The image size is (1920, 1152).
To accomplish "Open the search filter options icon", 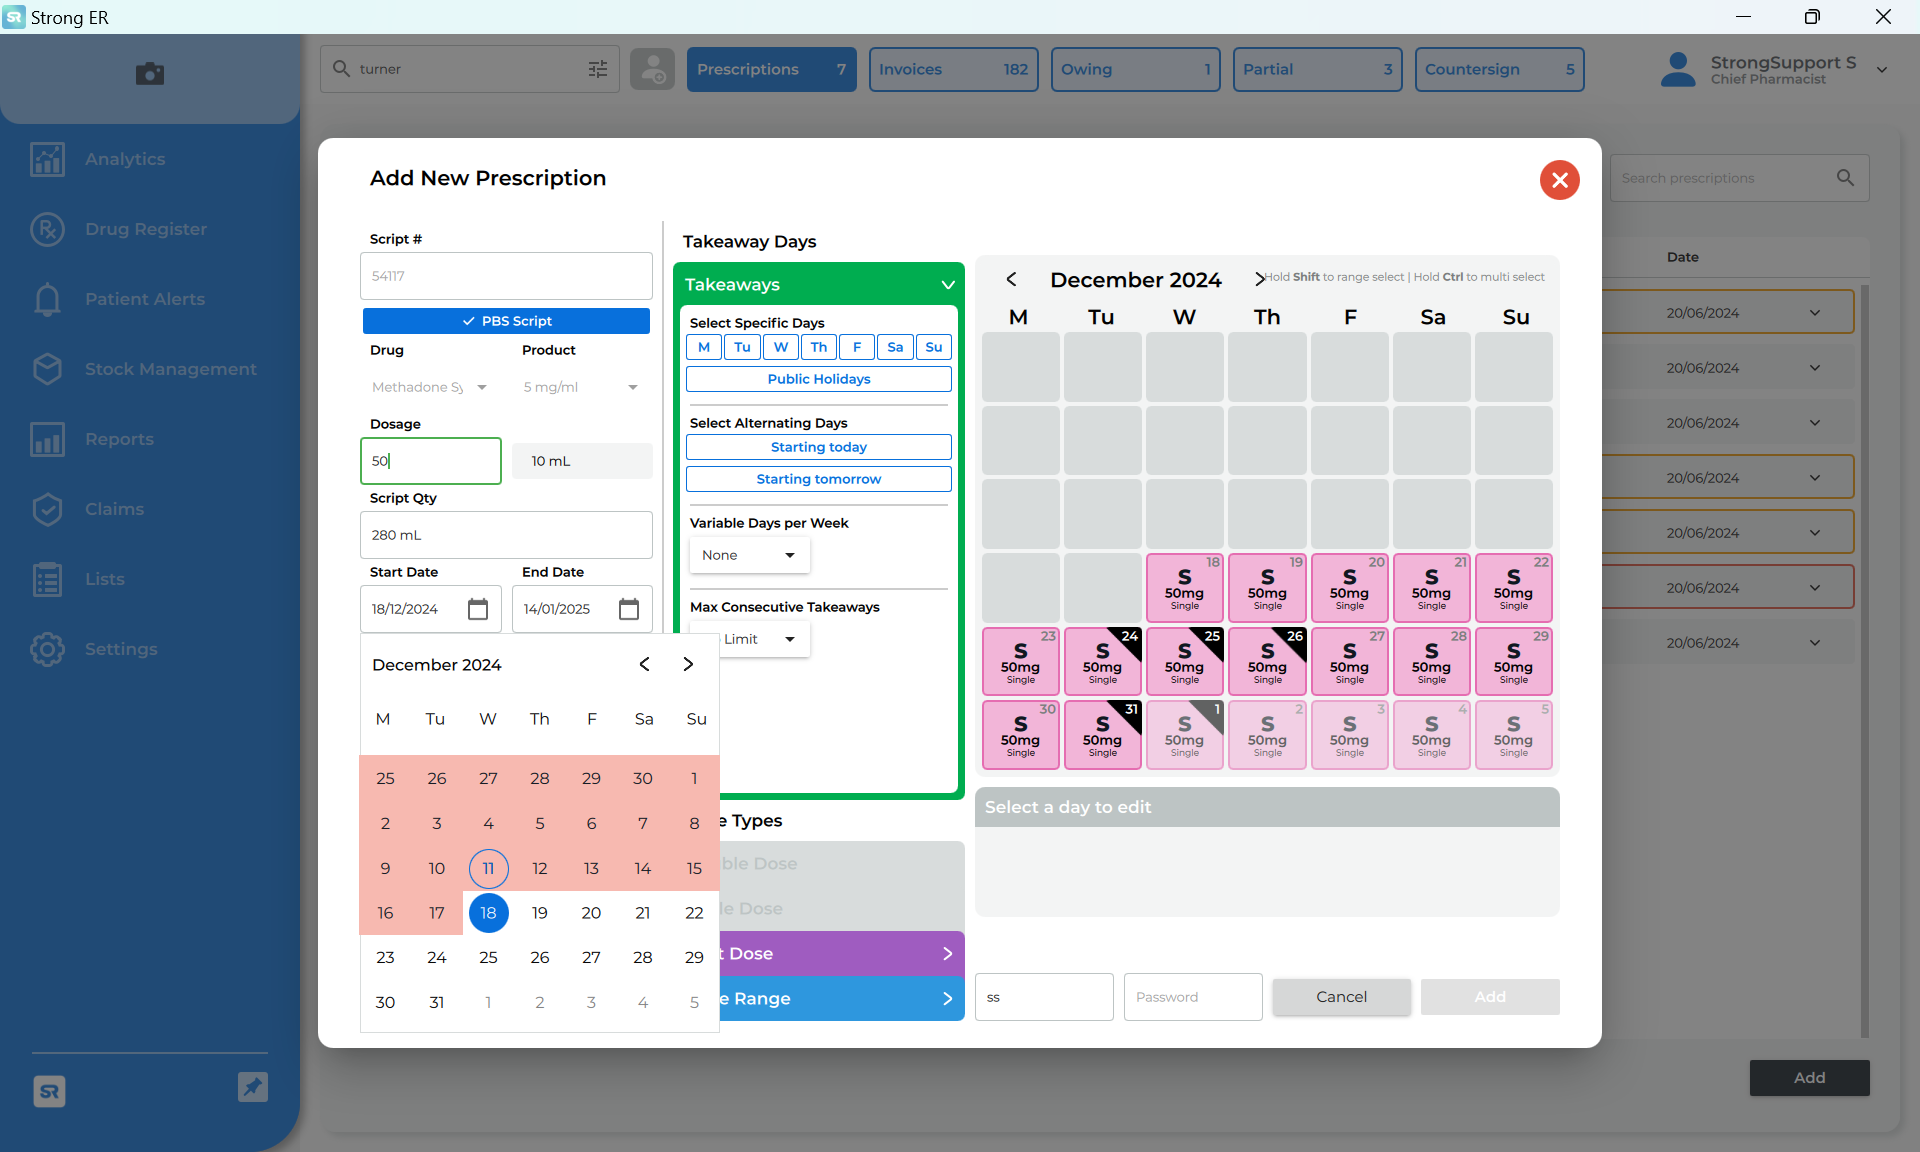I will click(598, 69).
